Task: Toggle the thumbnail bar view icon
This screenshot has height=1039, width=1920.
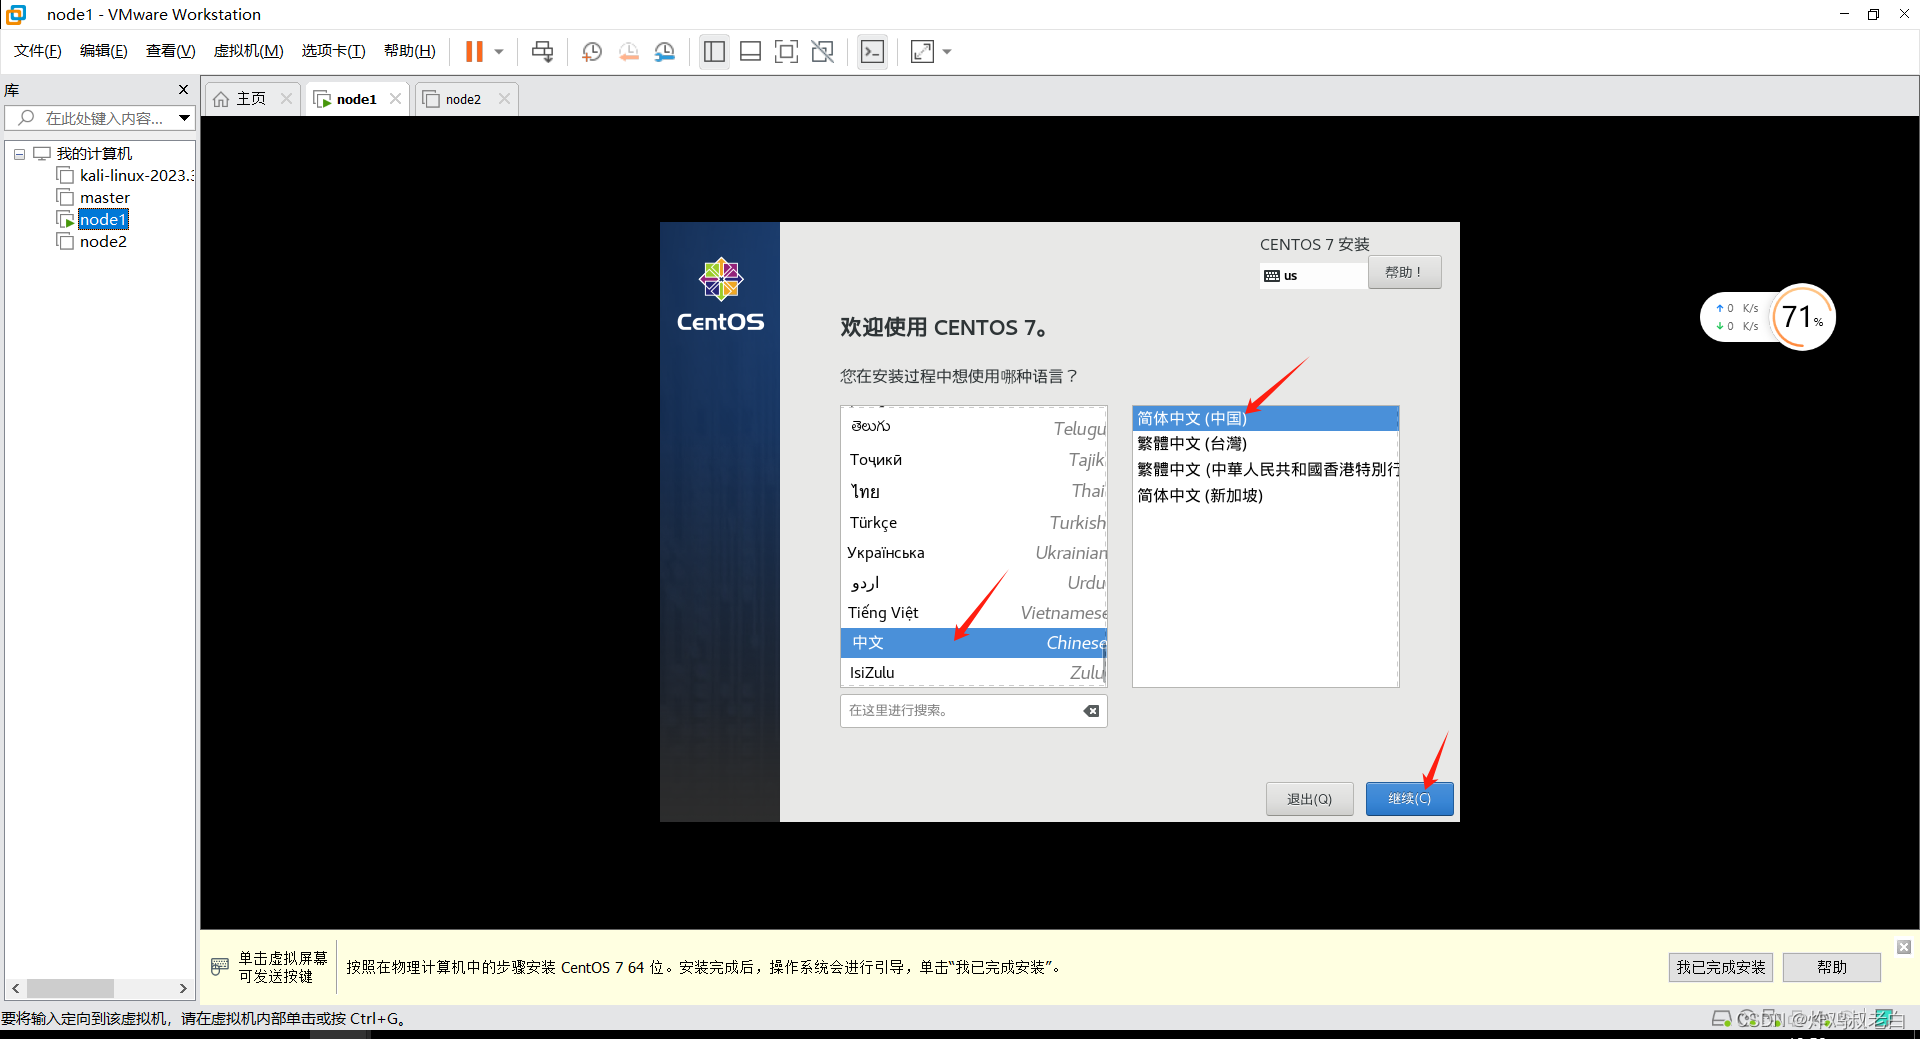Action: pos(751,52)
